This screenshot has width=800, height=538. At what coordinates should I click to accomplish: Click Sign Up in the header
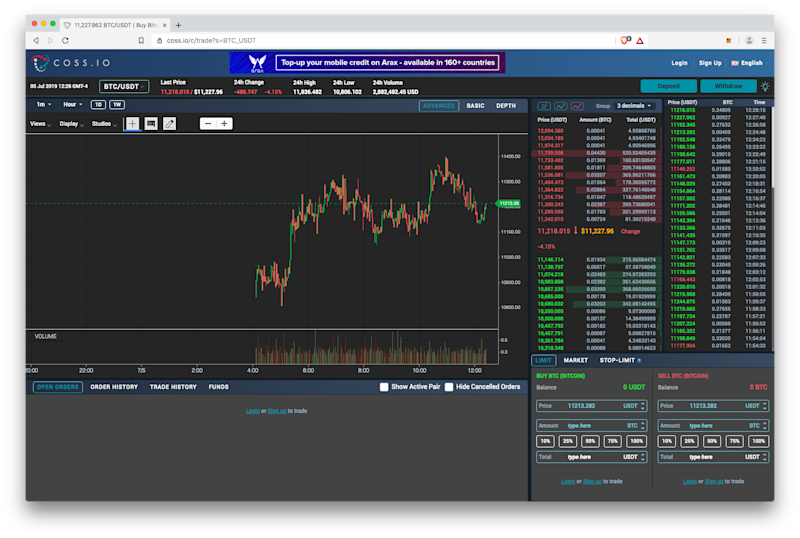(710, 63)
